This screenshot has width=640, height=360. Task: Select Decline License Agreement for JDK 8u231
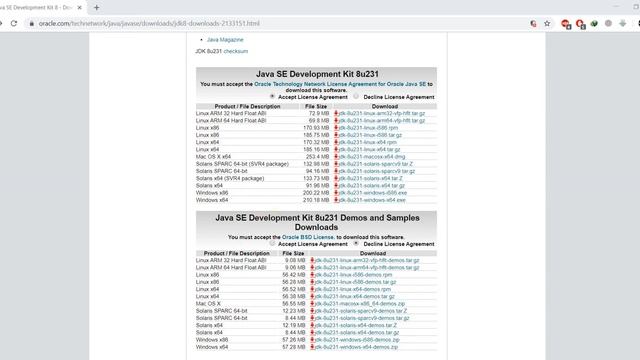[356, 96]
